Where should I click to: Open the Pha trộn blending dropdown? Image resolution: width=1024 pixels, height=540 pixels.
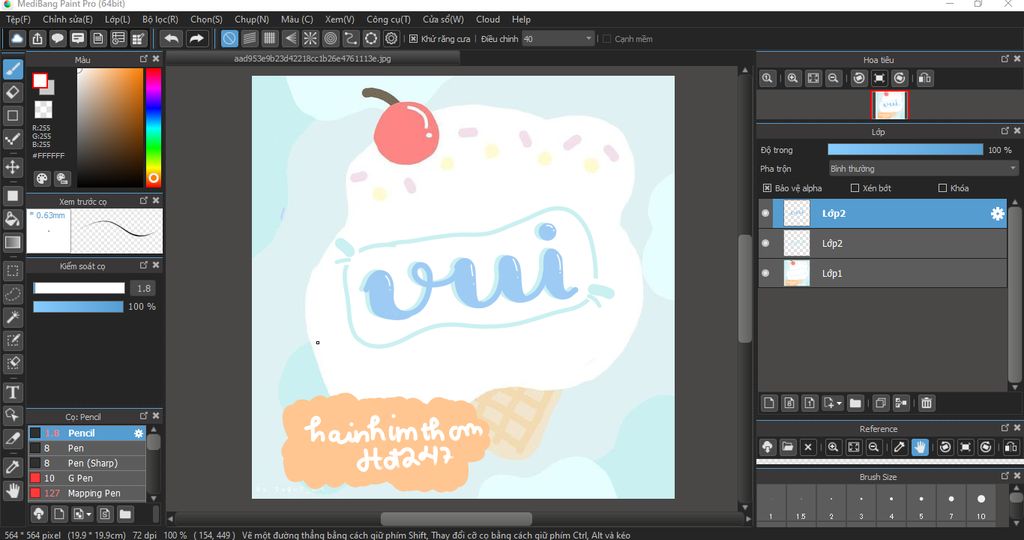[923, 168]
